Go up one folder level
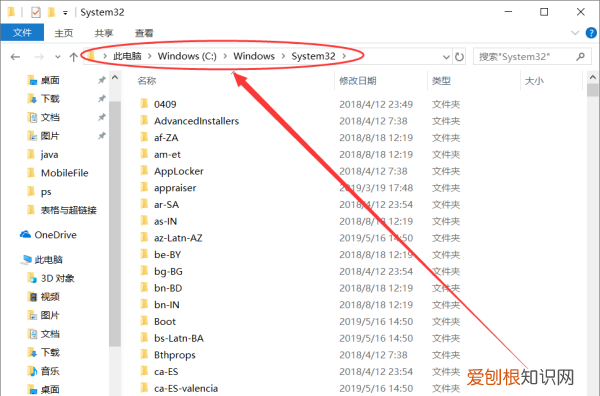This screenshot has height=396, width=600. click(x=73, y=57)
